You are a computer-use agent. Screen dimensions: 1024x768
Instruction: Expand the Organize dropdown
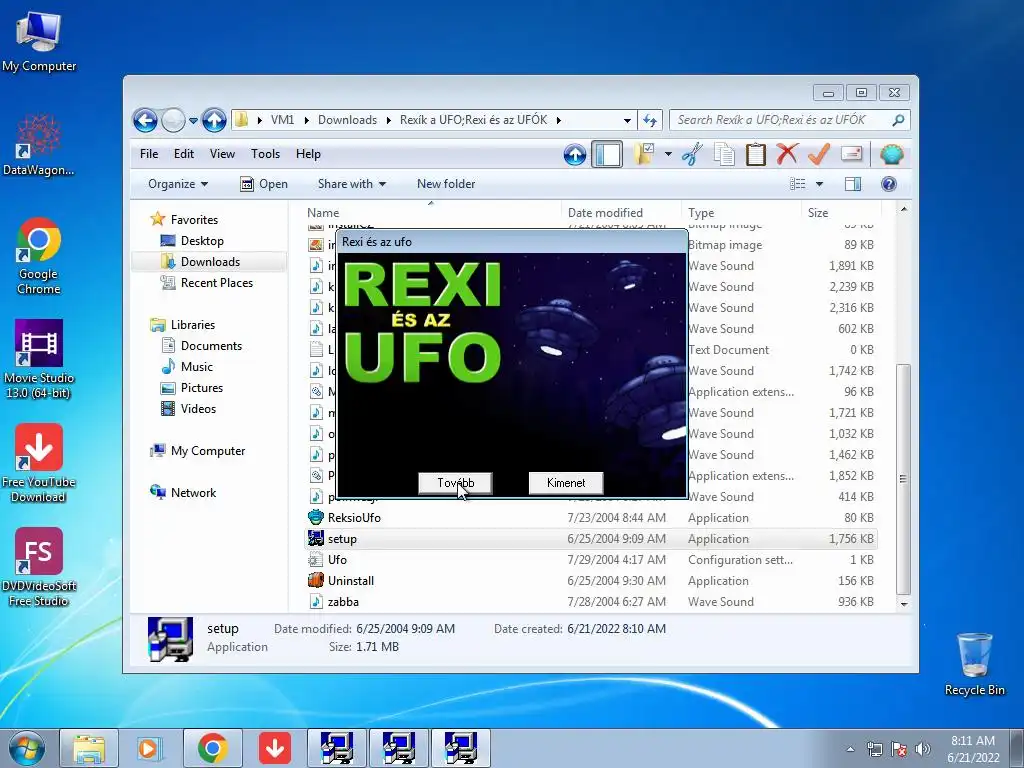click(x=178, y=184)
